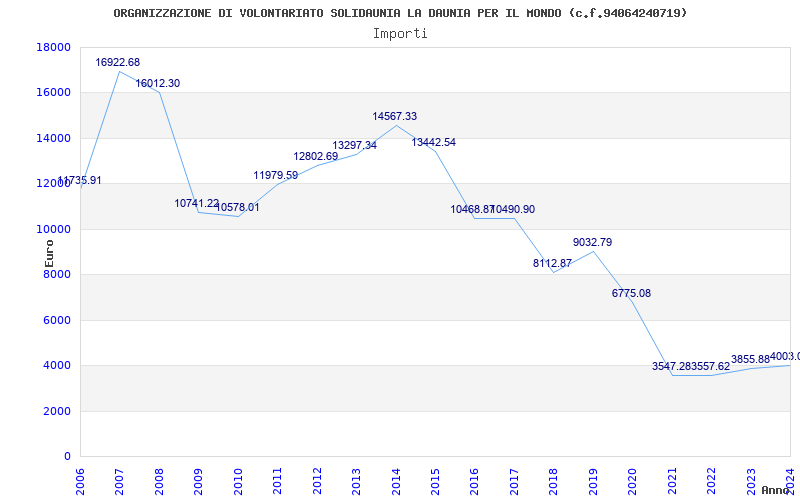The height and width of the screenshot is (500, 800).
Task: Click the 9032.79 value label
Action: pyautogui.click(x=592, y=242)
